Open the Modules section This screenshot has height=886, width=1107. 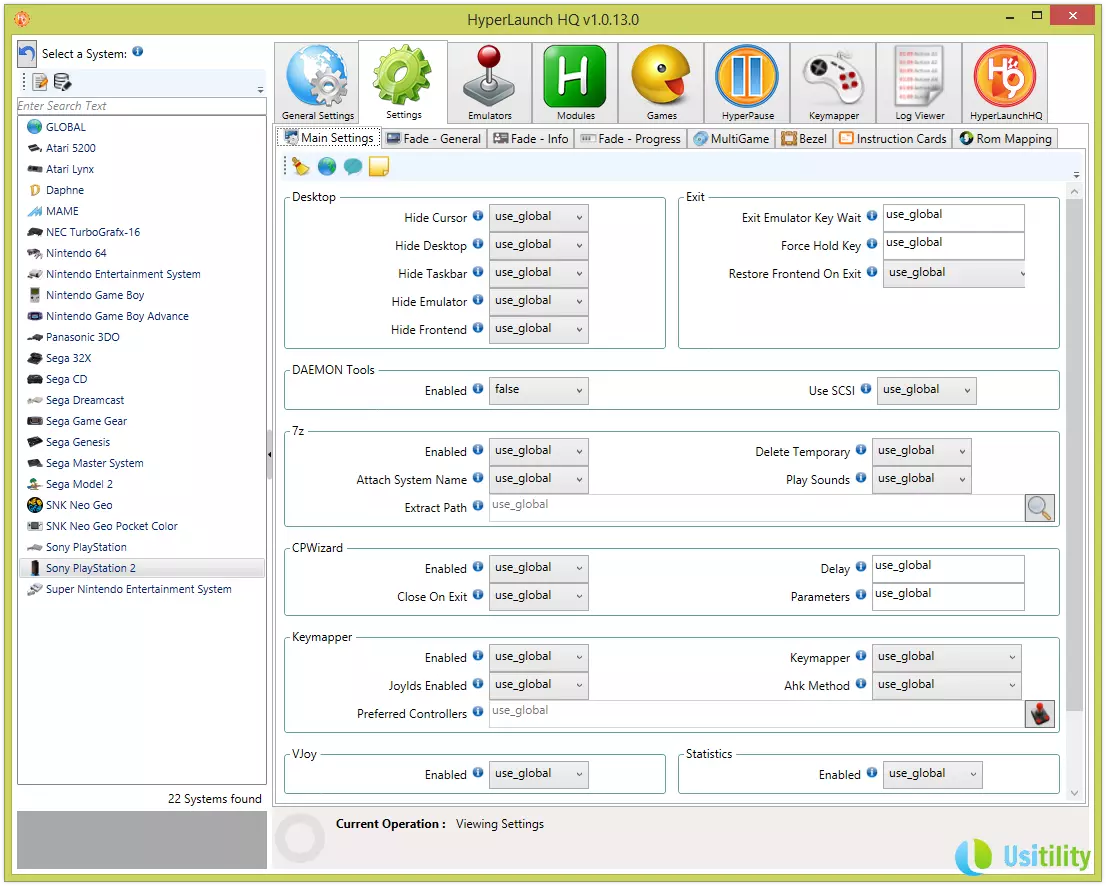tap(575, 83)
